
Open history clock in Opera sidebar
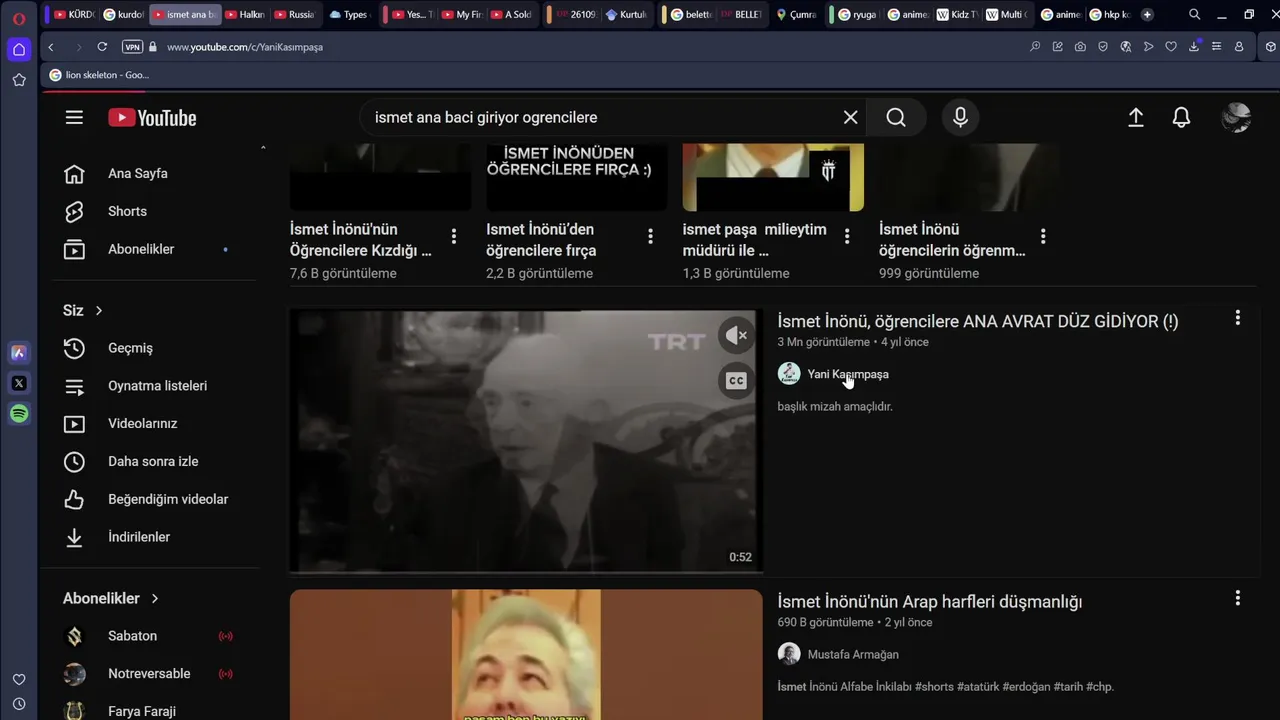tap(19, 704)
